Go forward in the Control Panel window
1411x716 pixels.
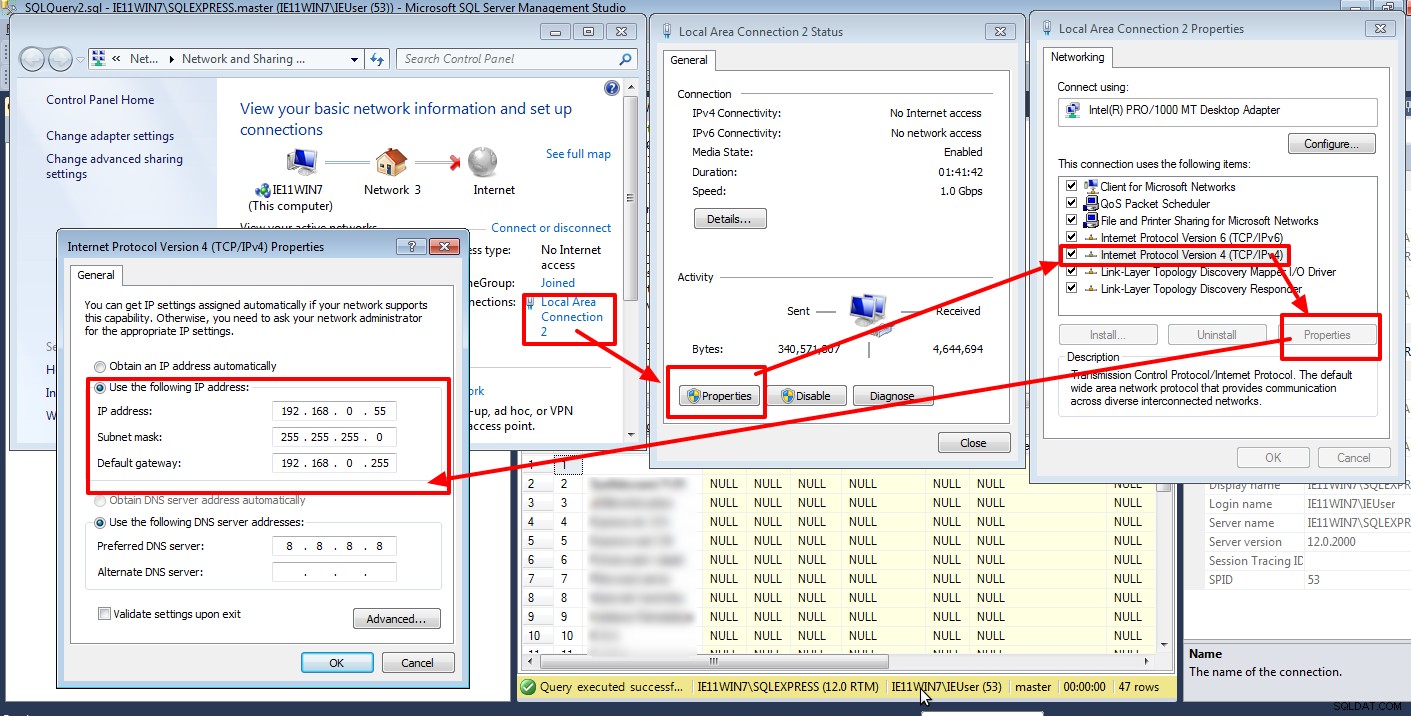(61, 59)
